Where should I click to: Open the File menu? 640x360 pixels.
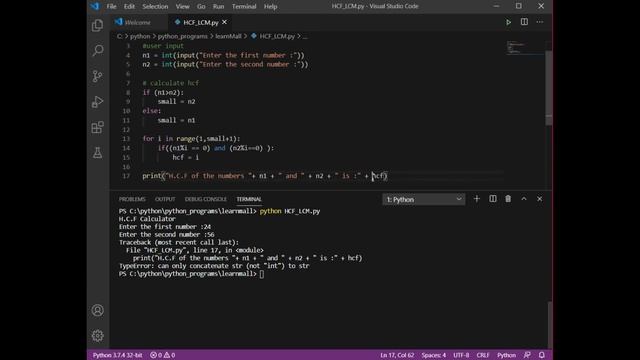[111, 7]
